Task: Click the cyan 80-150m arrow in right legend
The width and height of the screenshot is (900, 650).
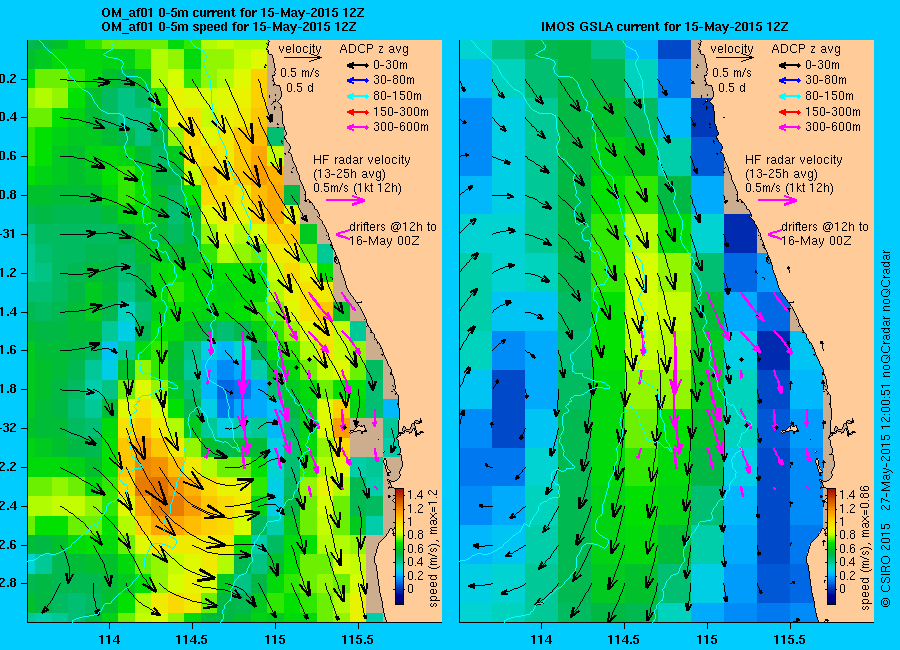Action: pos(789,96)
